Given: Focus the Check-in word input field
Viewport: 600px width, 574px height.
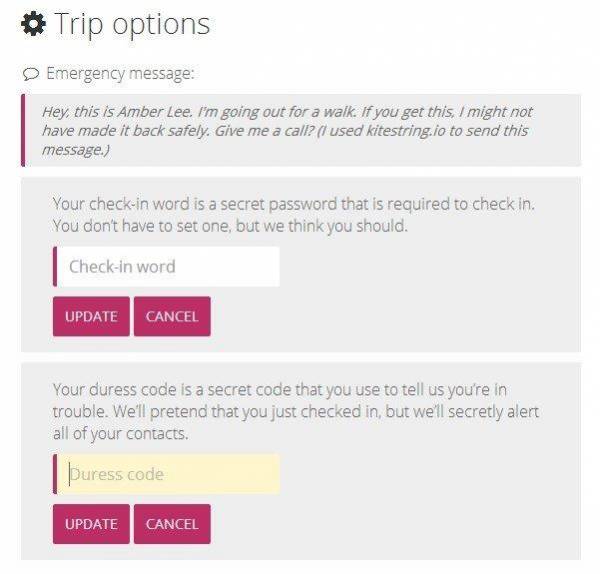Looking at the screenshot, I should click(166, 267).
